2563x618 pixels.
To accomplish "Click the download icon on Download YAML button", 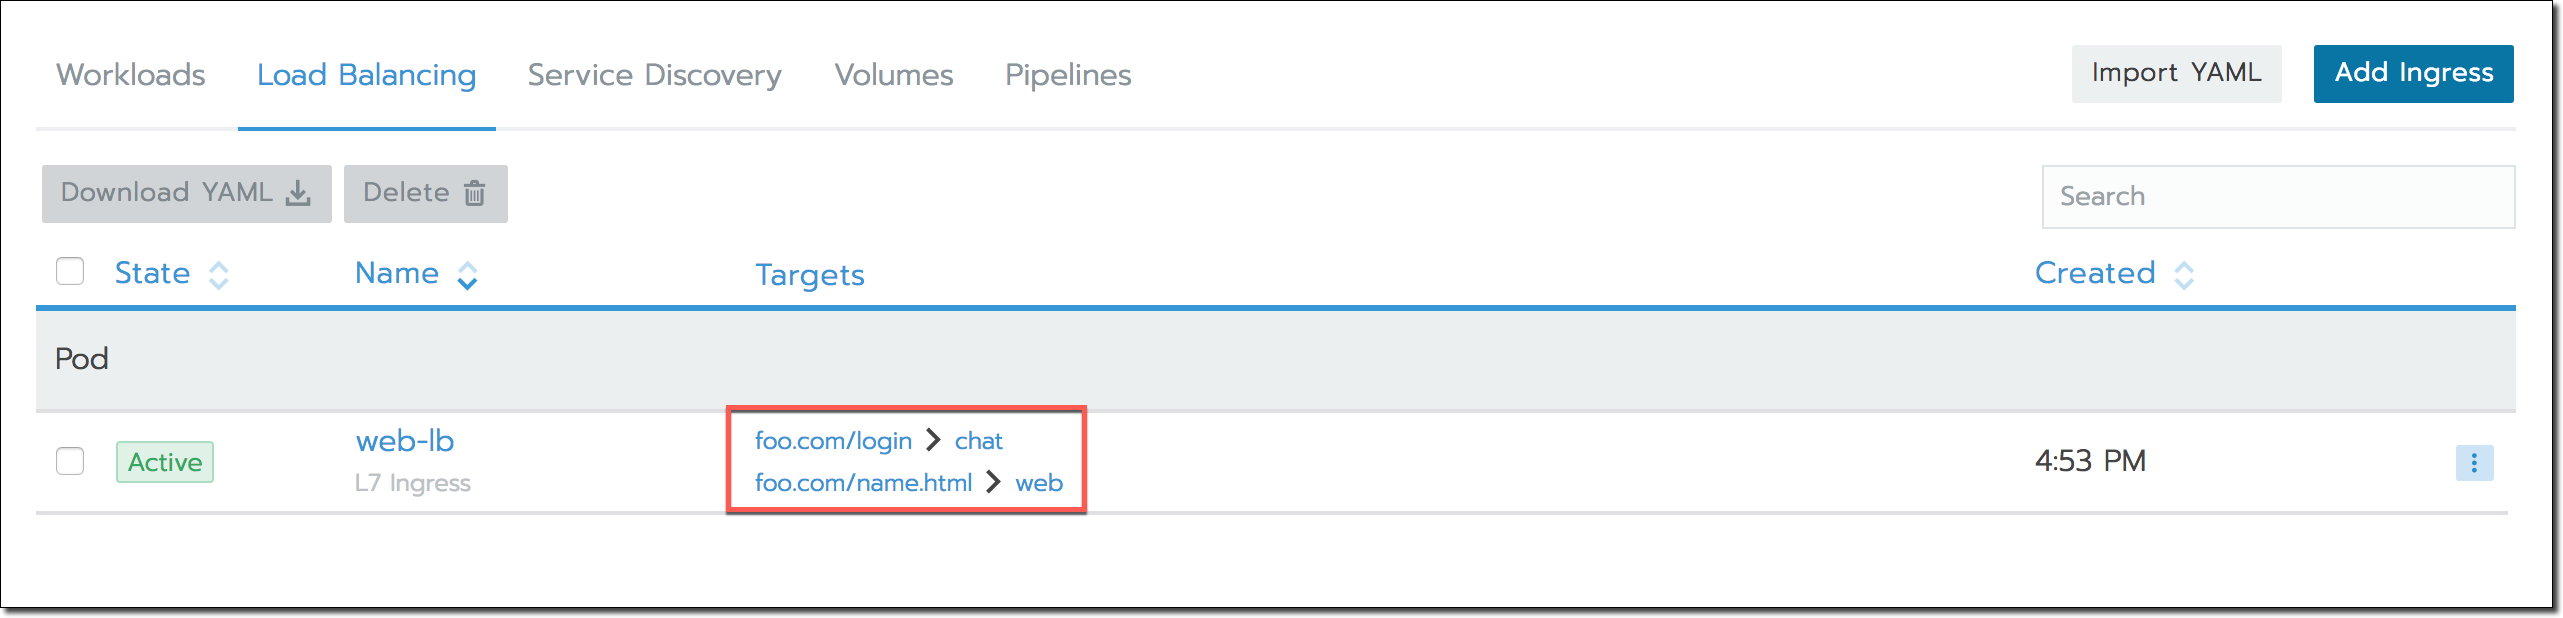I will click(x=297, y=193).
